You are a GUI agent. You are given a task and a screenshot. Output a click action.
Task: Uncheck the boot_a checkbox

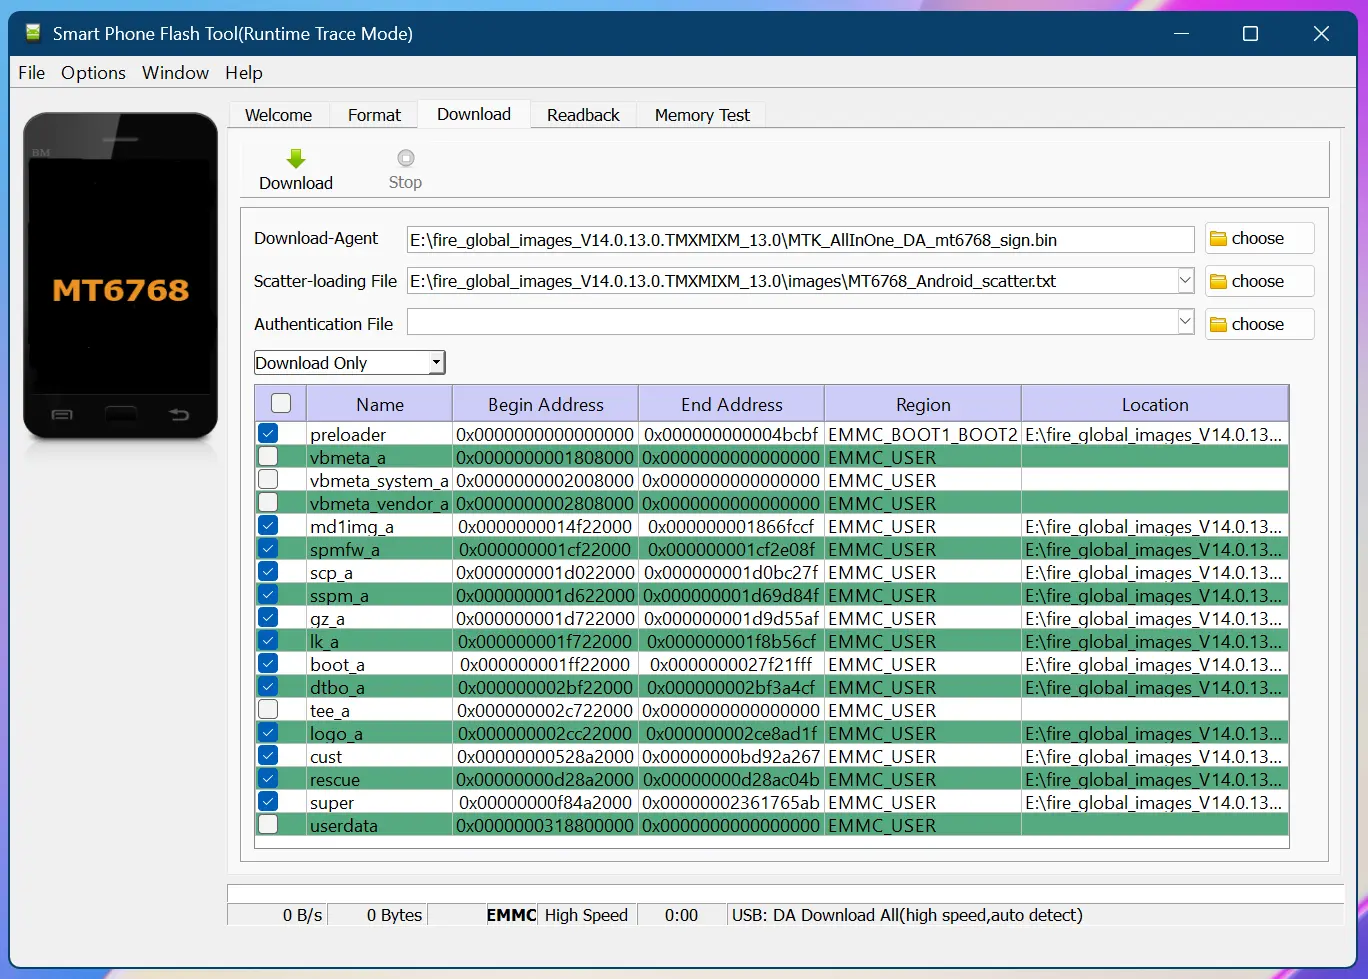(x=268, y=663)
